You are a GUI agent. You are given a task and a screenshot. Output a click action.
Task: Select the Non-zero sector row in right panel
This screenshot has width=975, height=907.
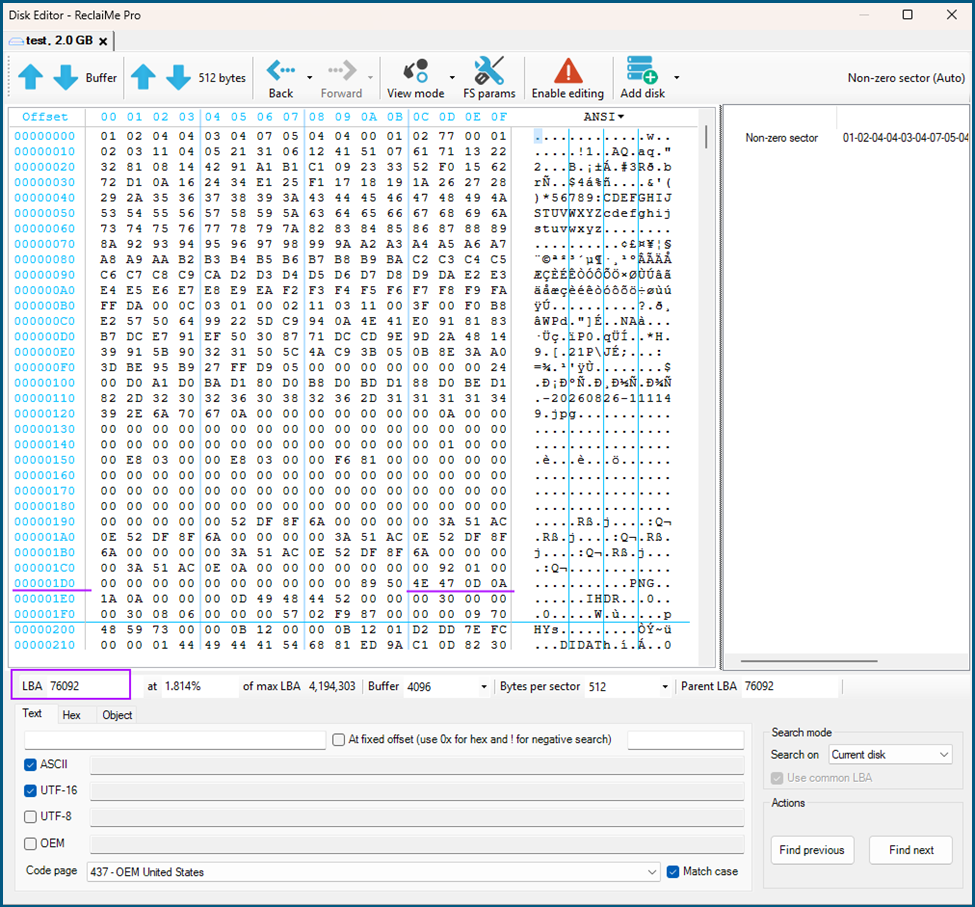pos(847,138)
